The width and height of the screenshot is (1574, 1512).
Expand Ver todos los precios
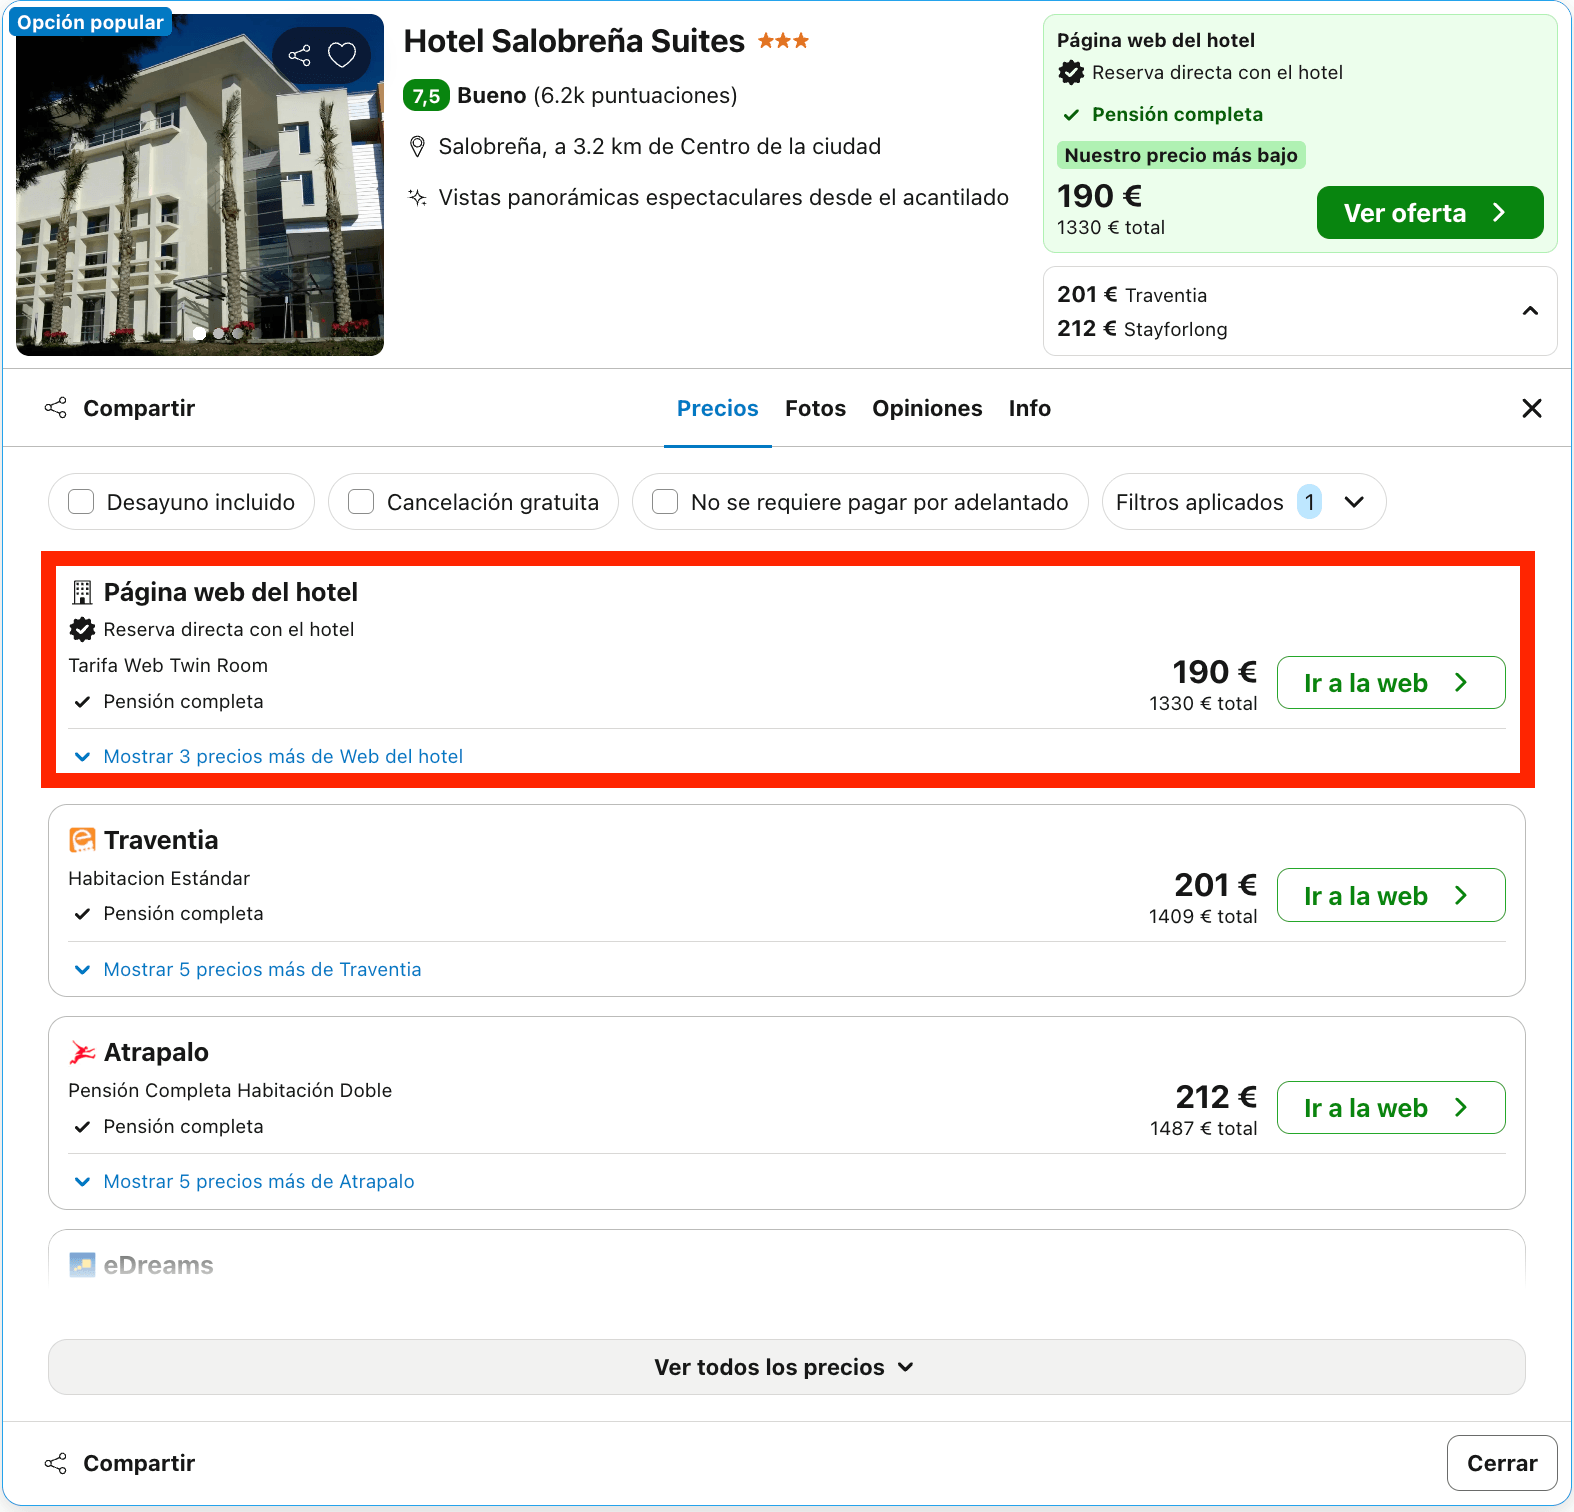pos(787,1367)
